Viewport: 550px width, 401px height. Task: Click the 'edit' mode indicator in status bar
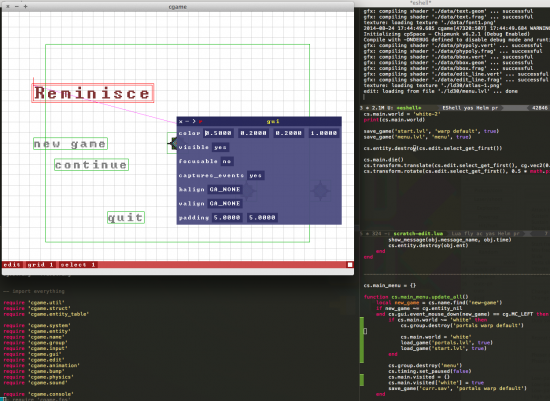pyautogui.click(x=12, y=265)
